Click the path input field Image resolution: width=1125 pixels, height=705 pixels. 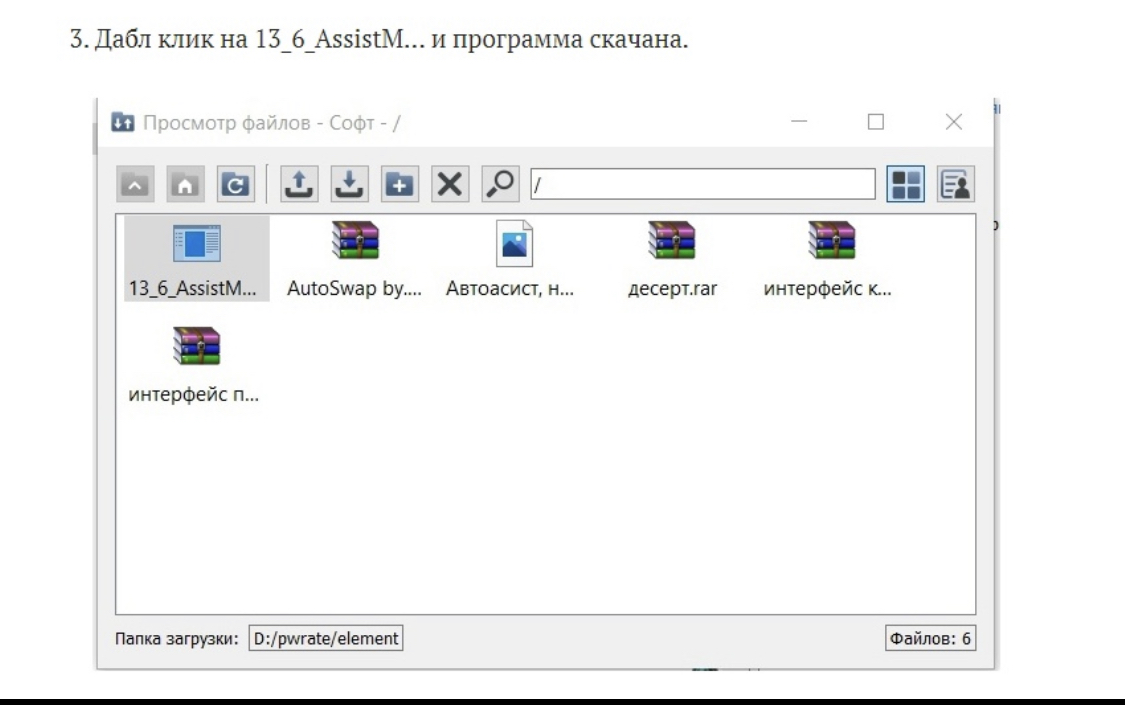point(702,184)
